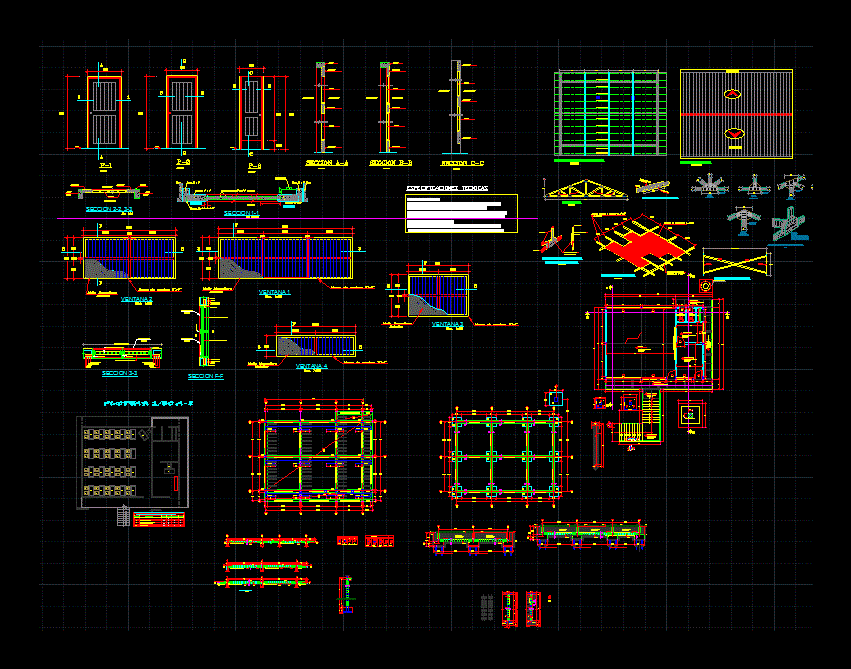Select the Especificaciones Tecnicas text box
Image resolution: width=851 pixels, height=669 pixels.
point(460,213)
